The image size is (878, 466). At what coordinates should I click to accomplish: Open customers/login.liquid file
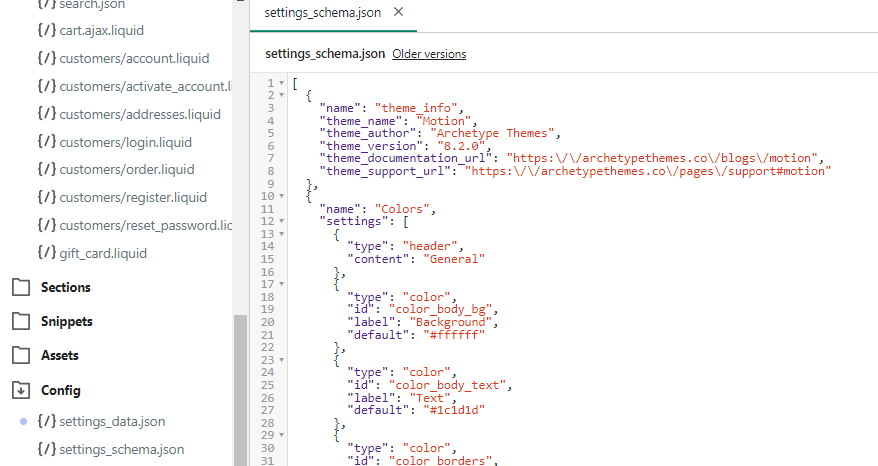[125, 142]
